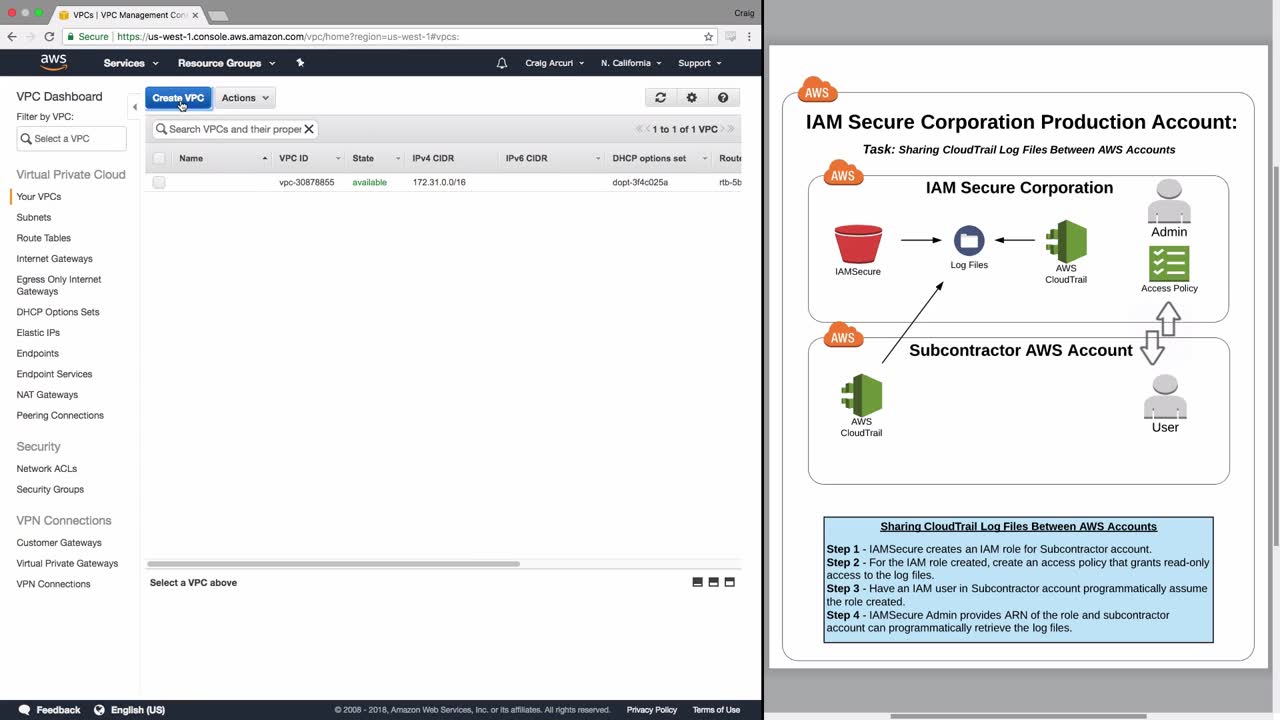Click the 172.31.0.0/16 CIDR cell
This screenshot has width=1280, height=720.
pos(439,182)
